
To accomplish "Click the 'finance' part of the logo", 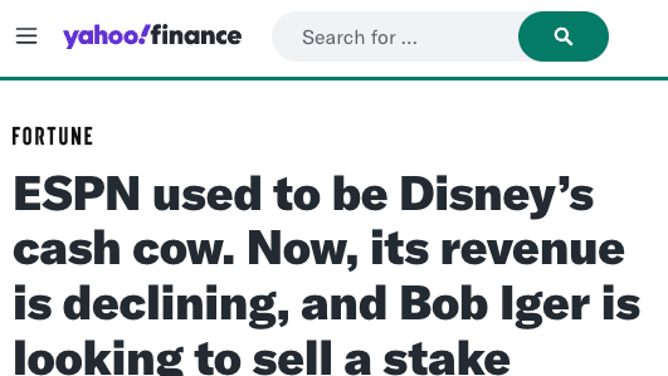I will coord(196,35).
